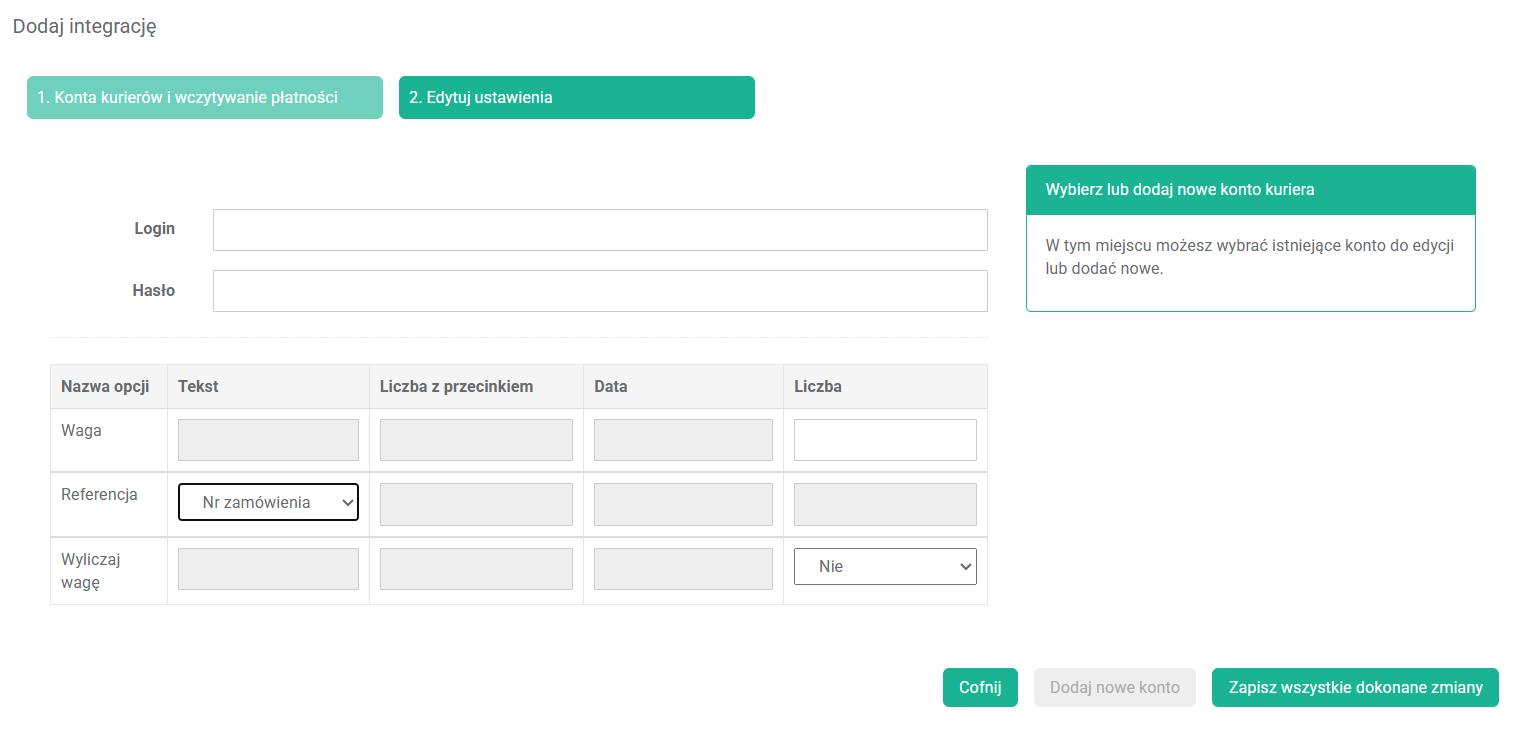Select Wyliczaj wagę field in Data column

(x=683, y=569)
